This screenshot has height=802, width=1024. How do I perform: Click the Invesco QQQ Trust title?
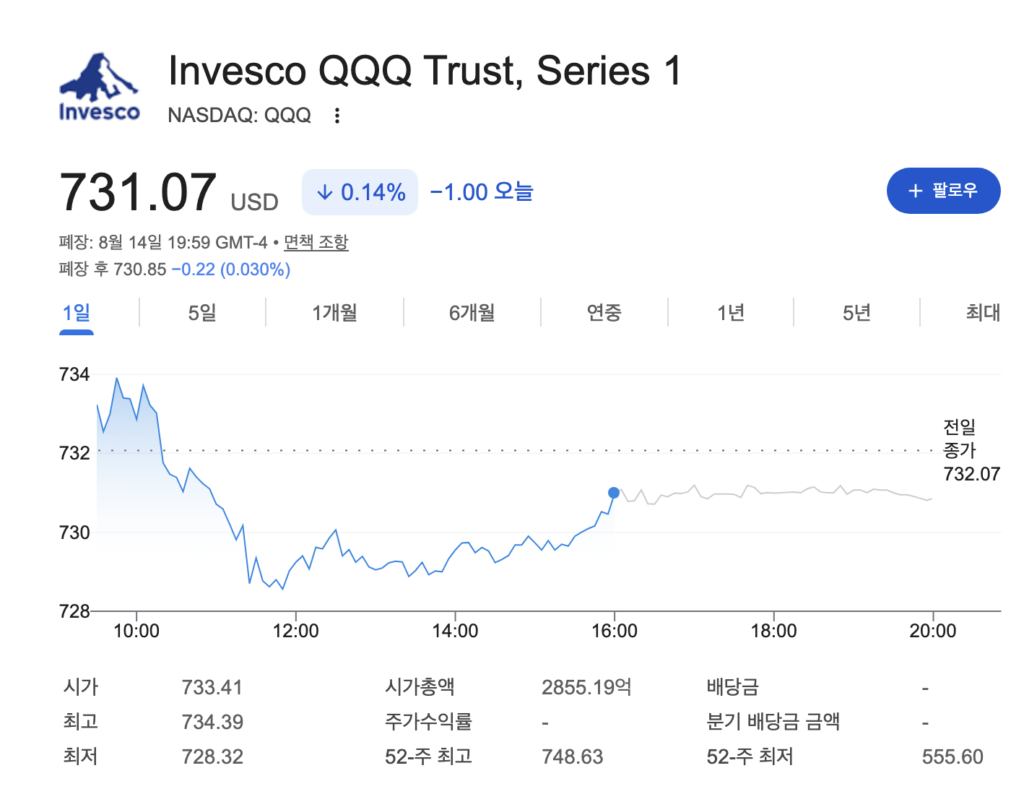[x=425, y=71]
